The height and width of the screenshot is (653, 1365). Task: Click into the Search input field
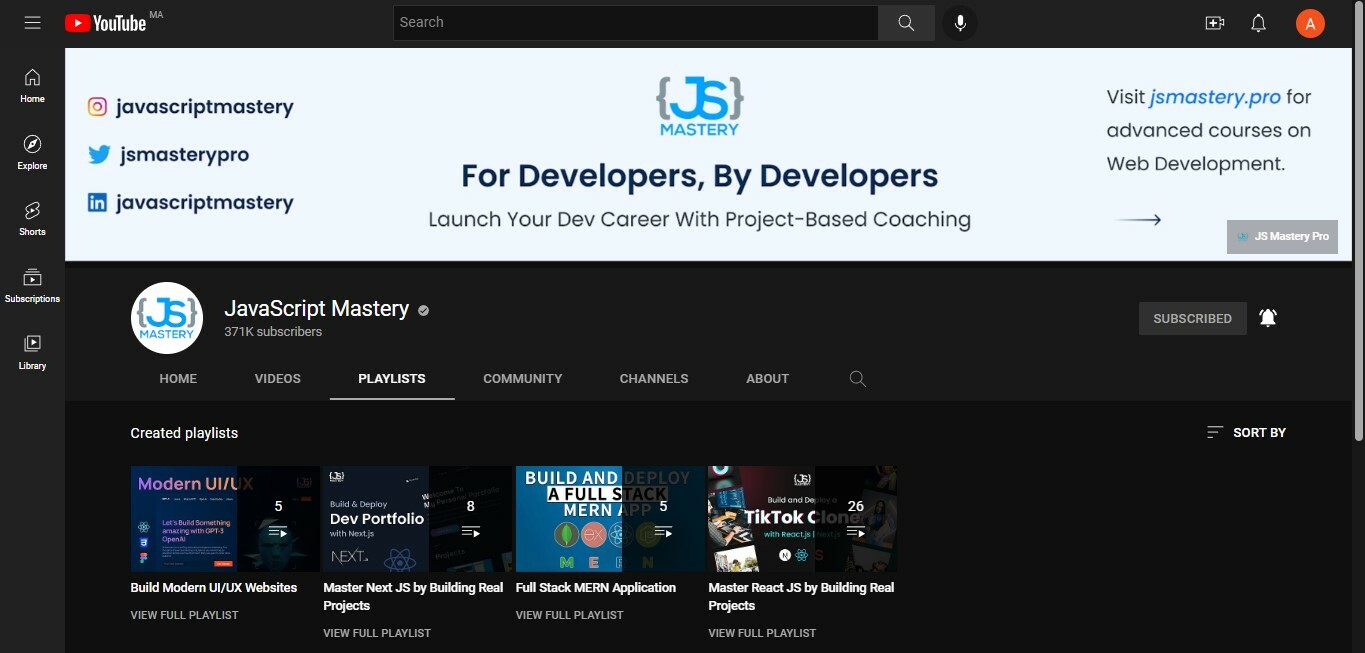coord(636,23)
